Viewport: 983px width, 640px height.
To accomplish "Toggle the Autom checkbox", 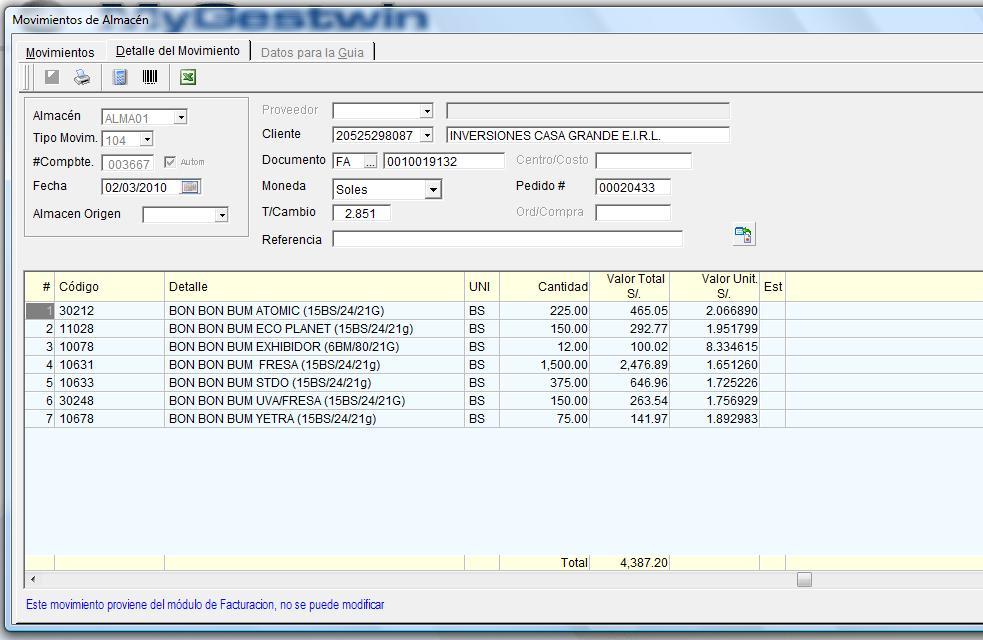I will [x=169, y=162].
